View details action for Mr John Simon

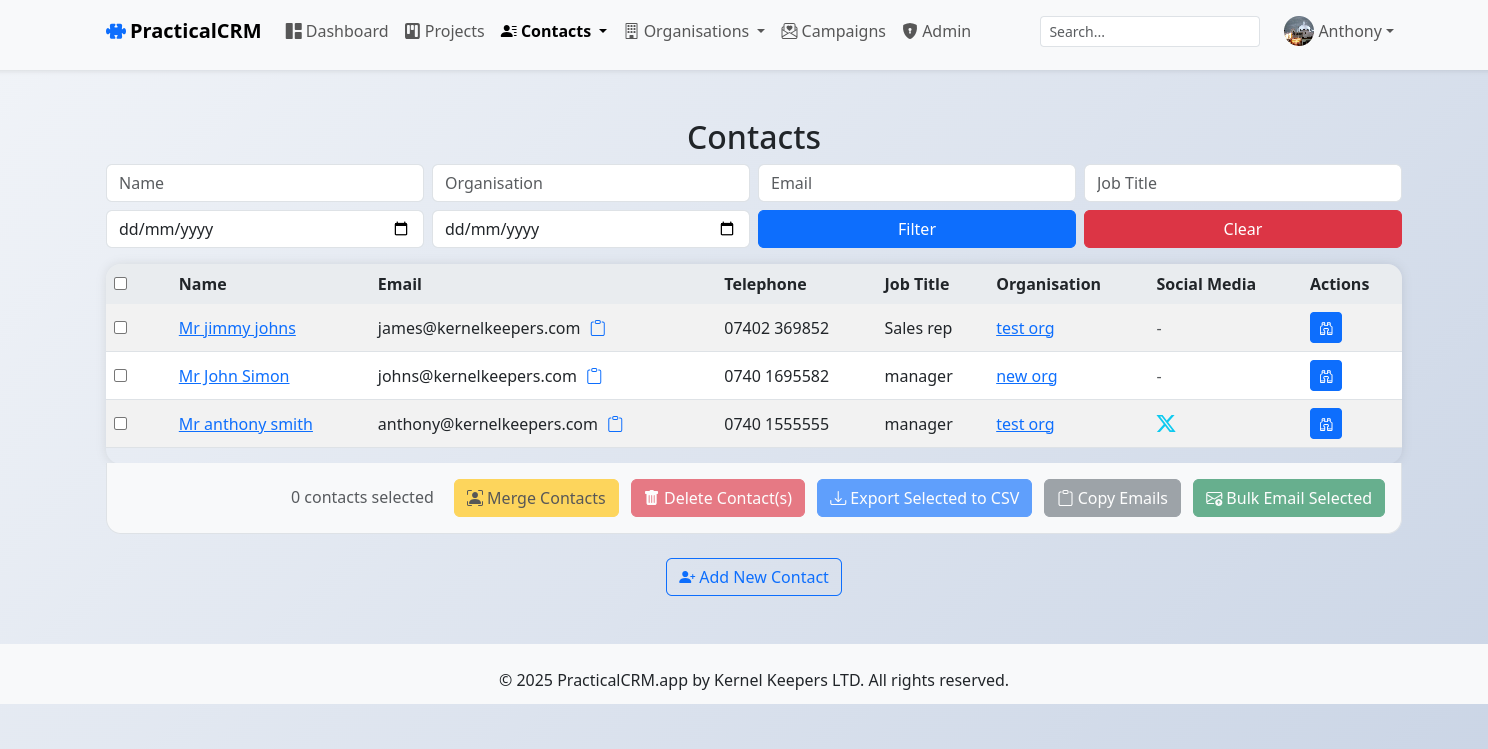(1326, 376)
